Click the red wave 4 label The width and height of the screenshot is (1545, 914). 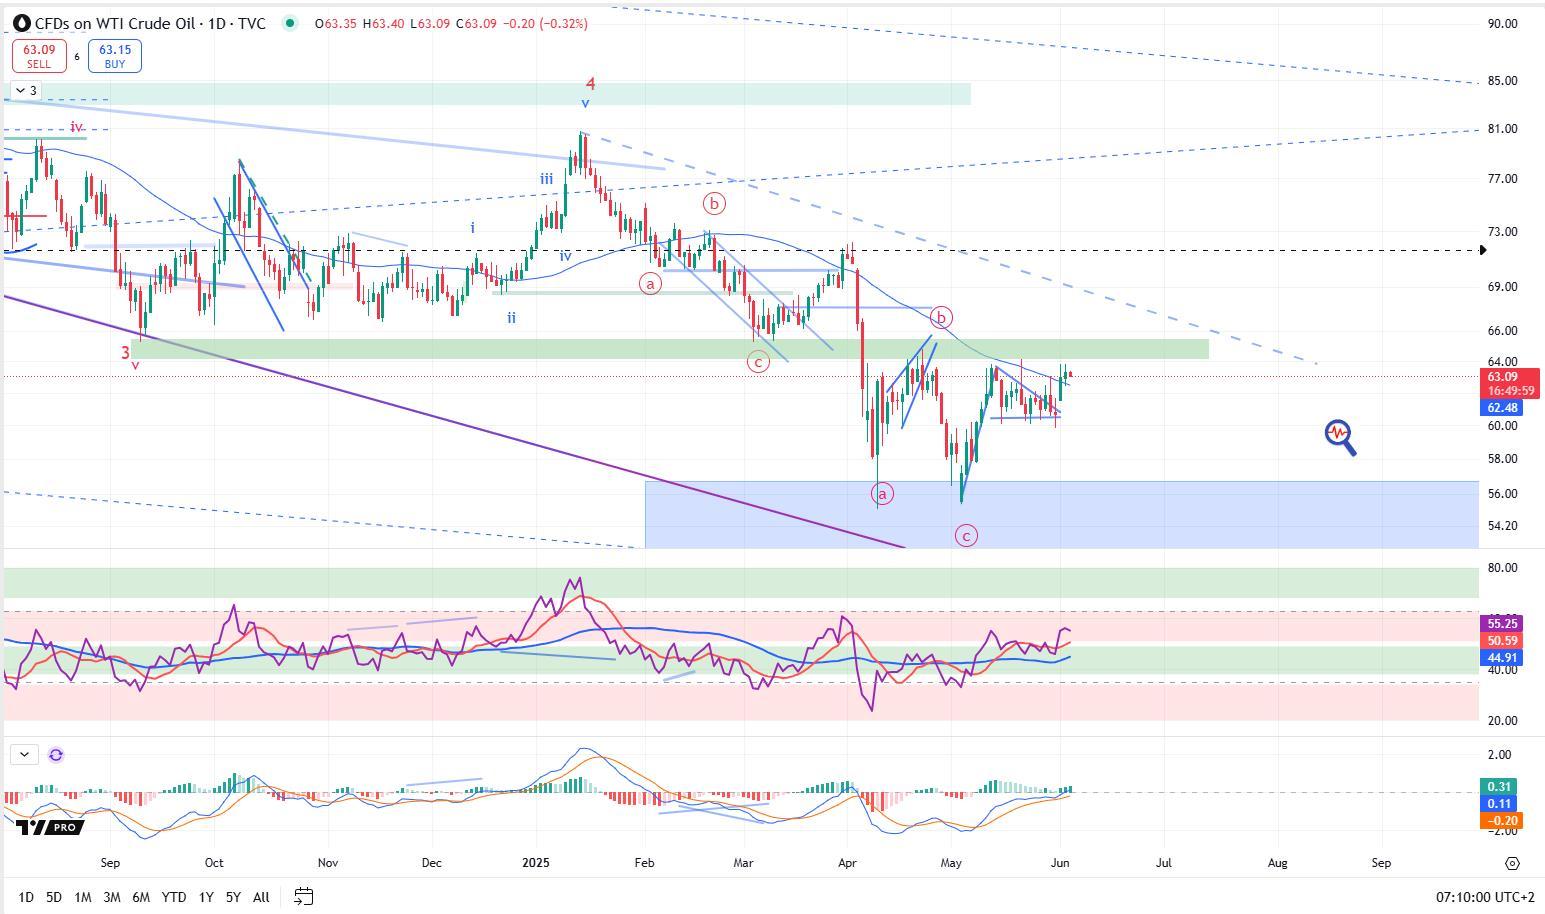click(x=591, y=84)
